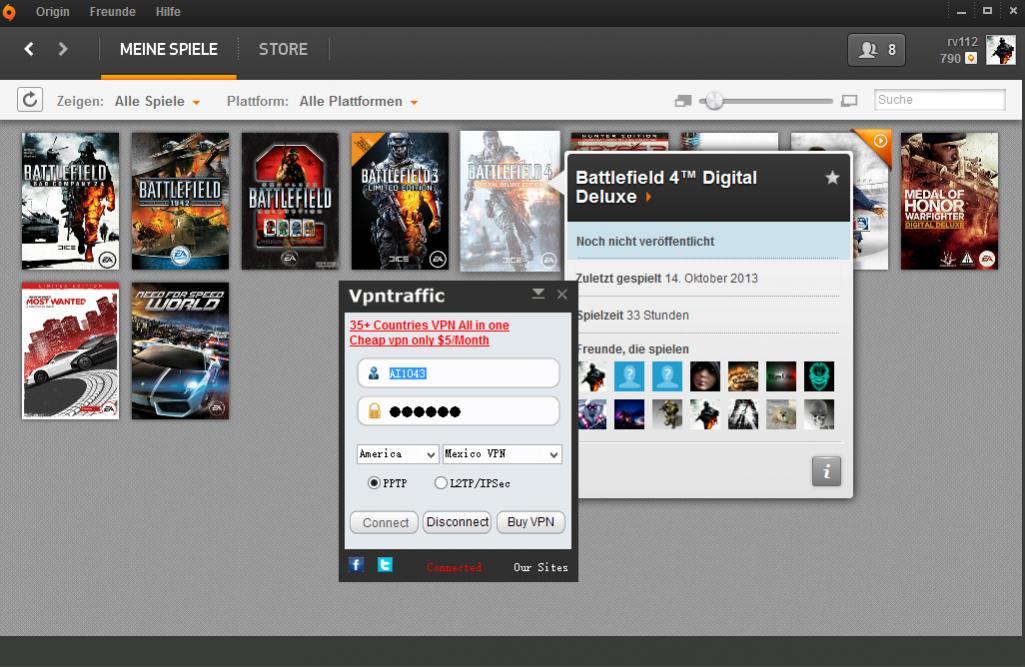The image size is (1025, 667).
Task: Open the Facebook icon in Vpntraffic
Action: click(356, 564)
